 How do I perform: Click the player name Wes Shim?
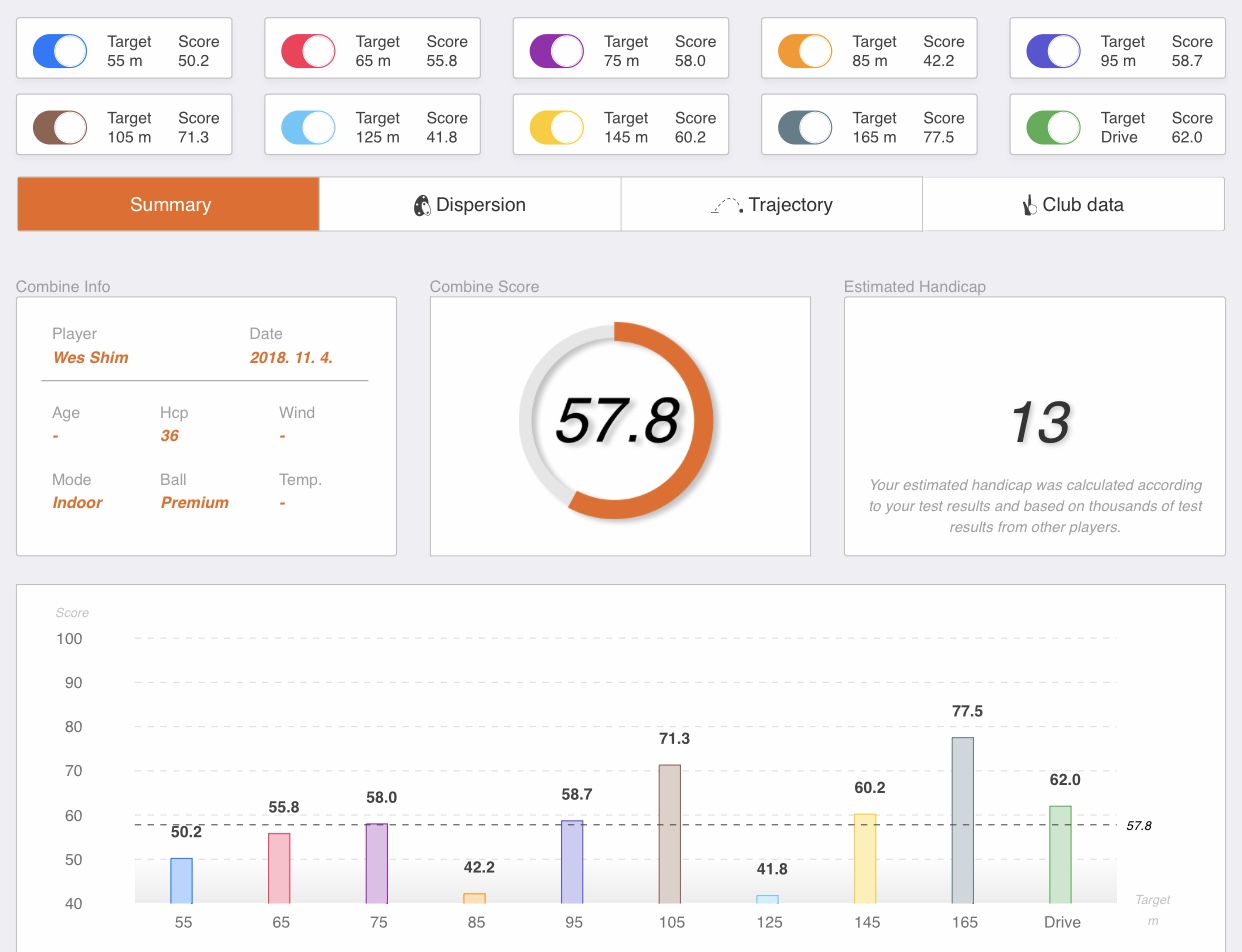(x=90, y=358)
